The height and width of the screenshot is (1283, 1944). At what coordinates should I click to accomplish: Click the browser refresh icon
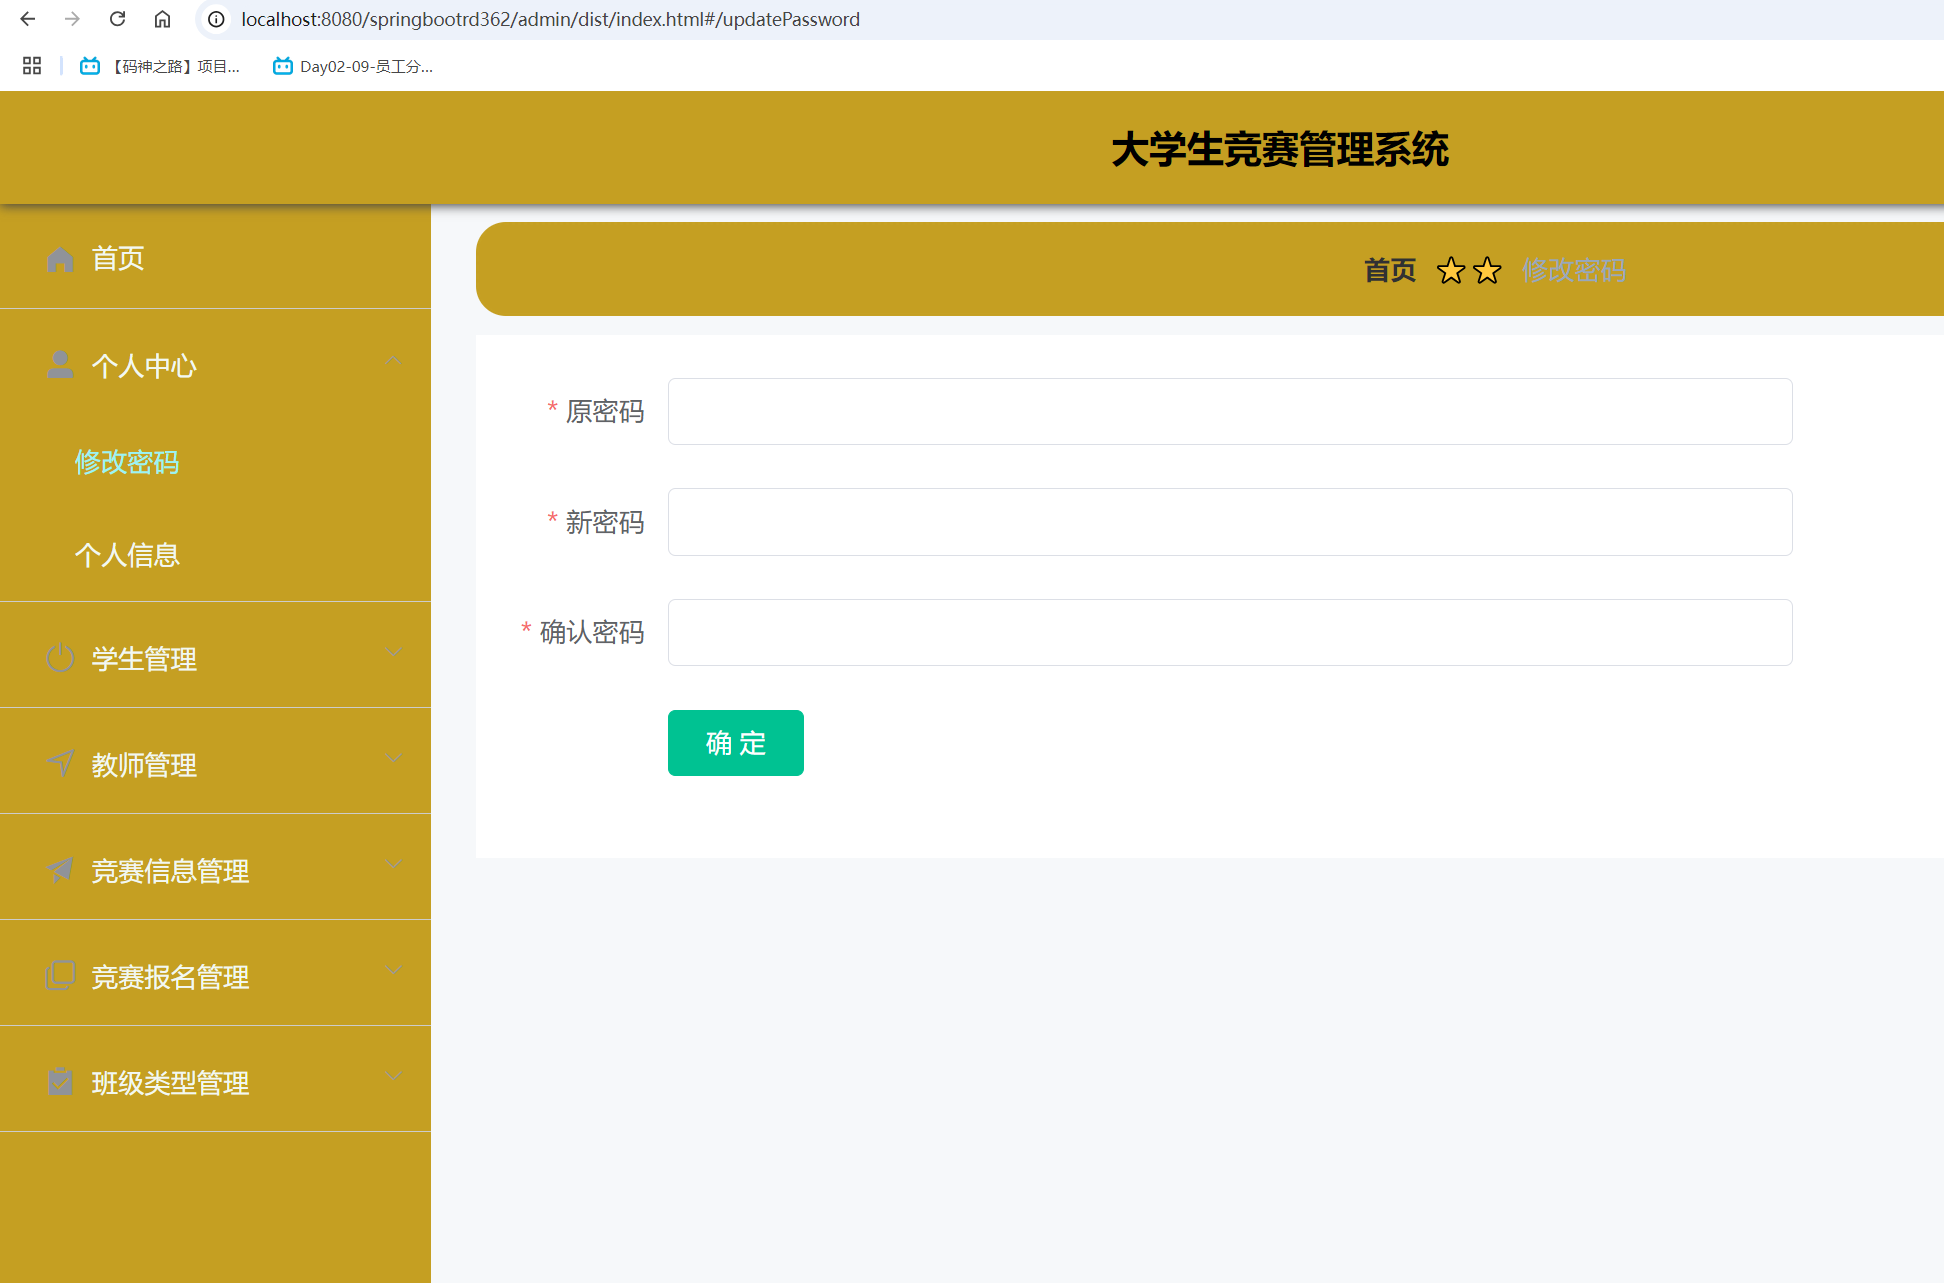coord(117,19)
